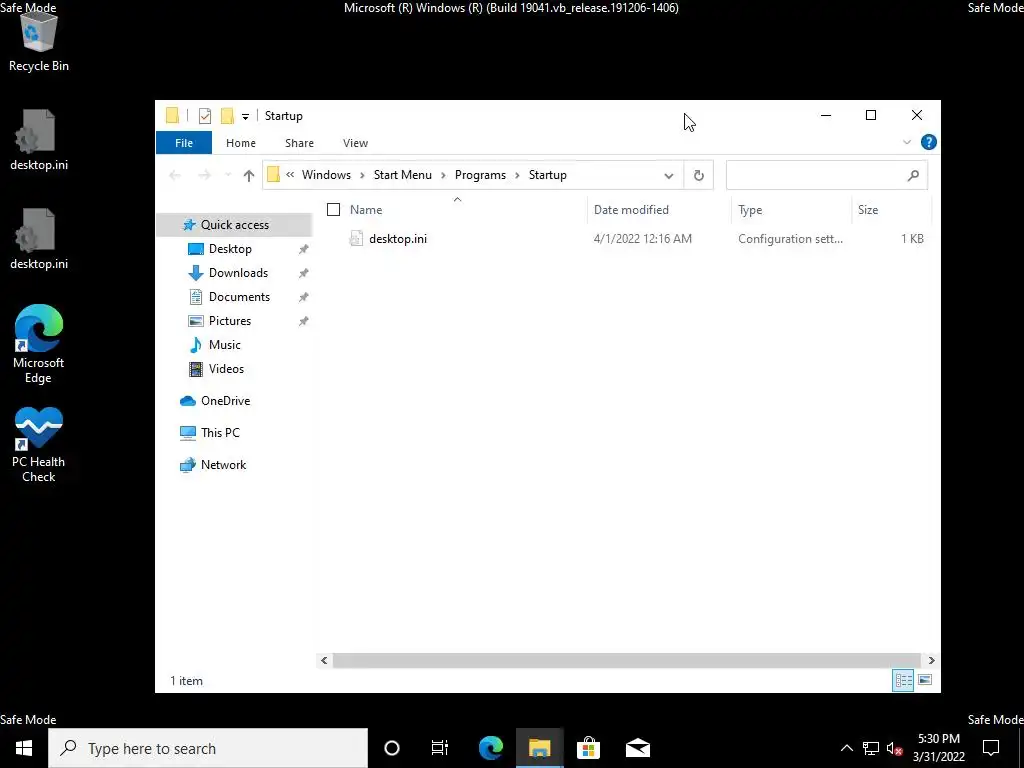Open address bar history dropdown
1024x768 pixels.
click(x=668, y=176)
